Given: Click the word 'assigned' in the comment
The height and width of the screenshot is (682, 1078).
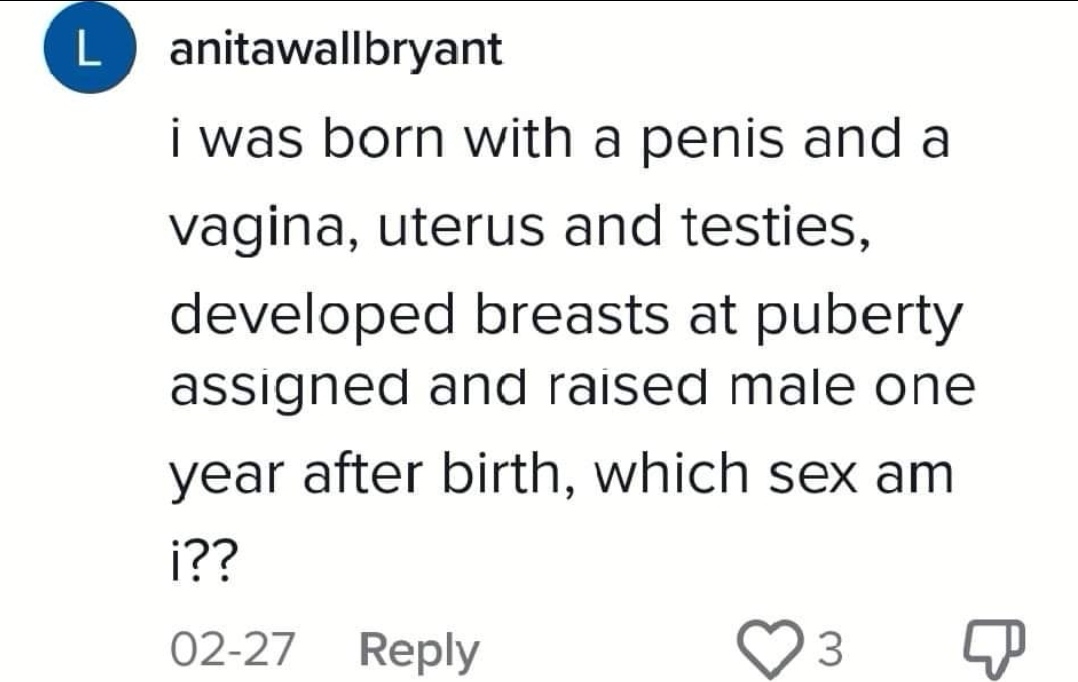Looking at the screenshot, I should [x=289, y=389].
